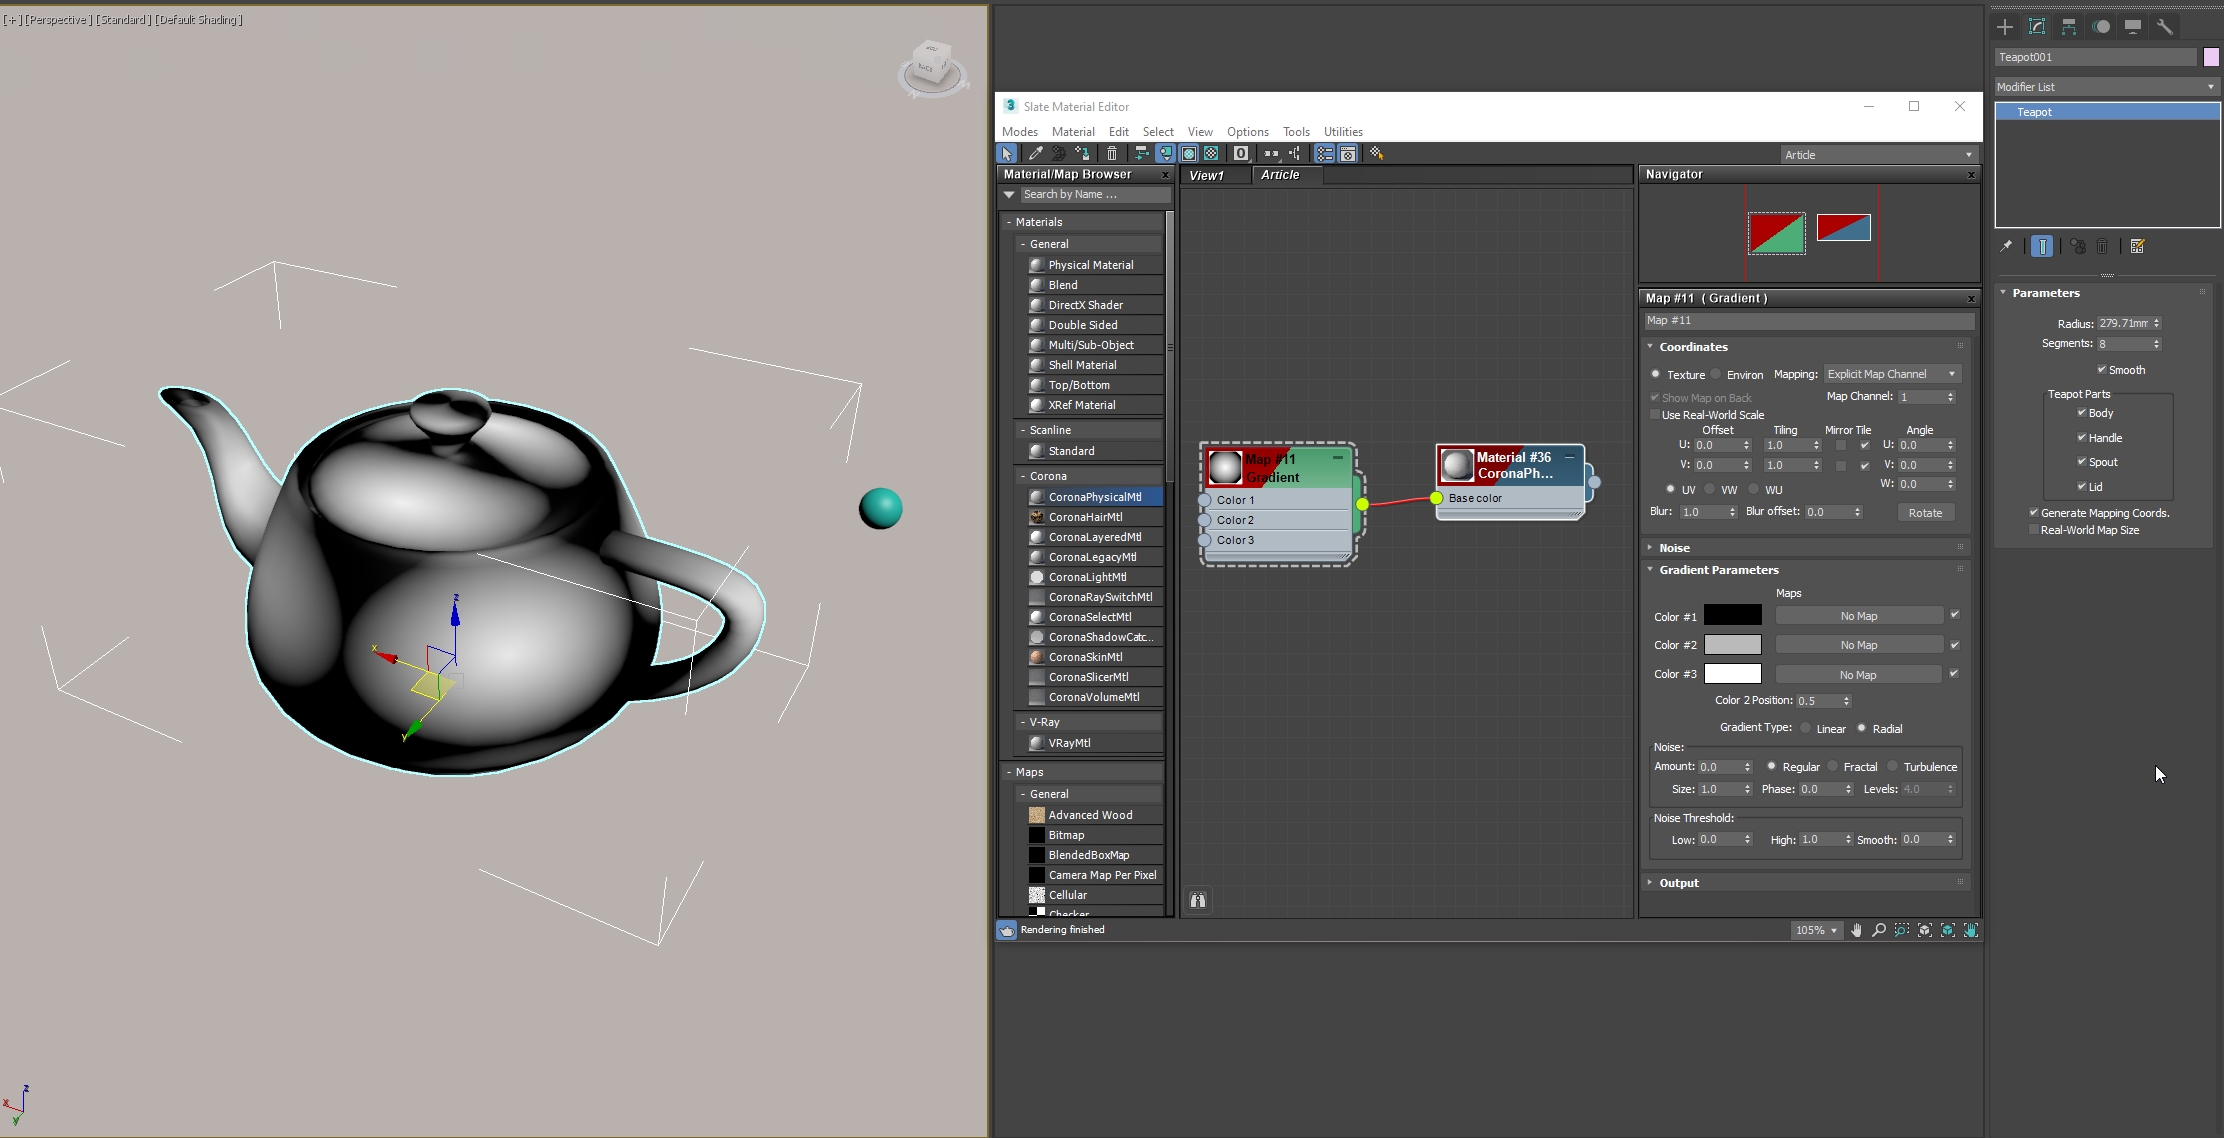Select the Pan tool hand icon

(x=1856, y=930)
